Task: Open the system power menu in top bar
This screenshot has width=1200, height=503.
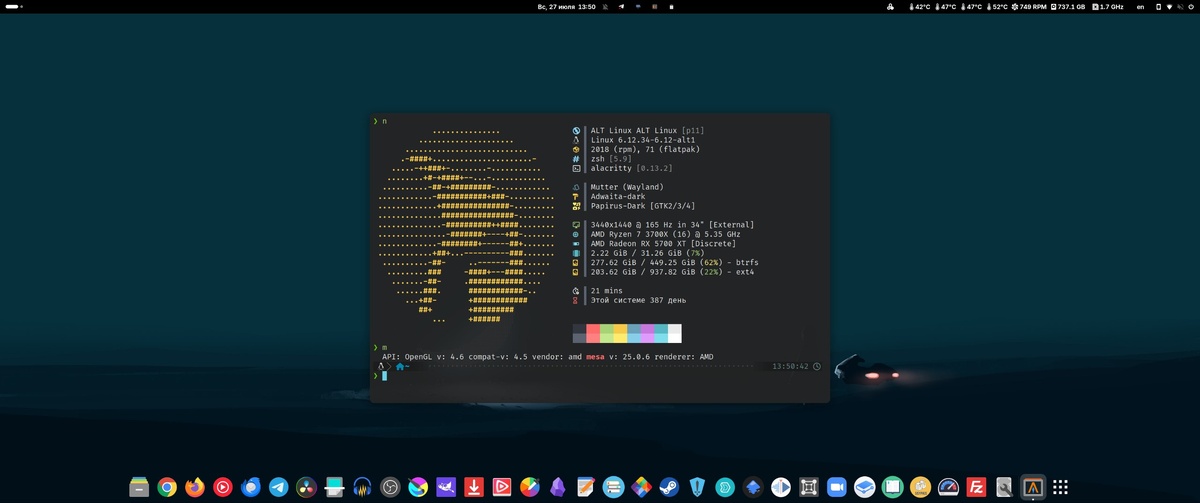Action: click(x=1191, y=7)
